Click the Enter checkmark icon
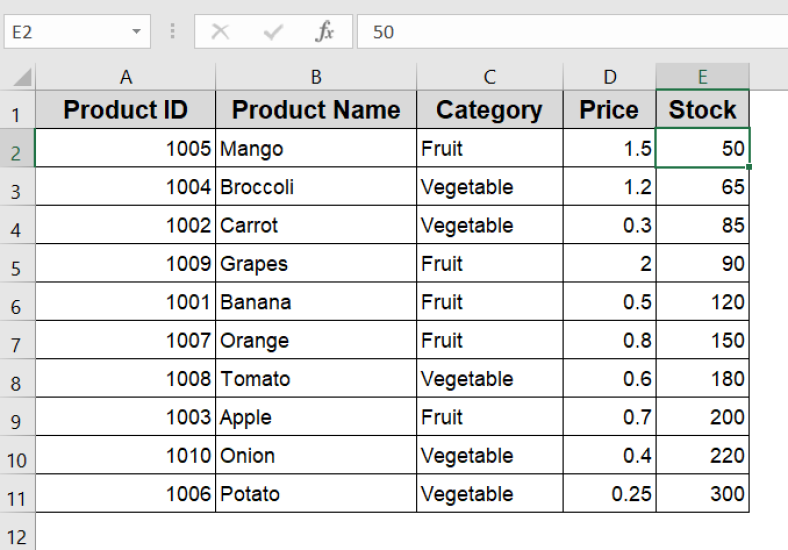The width and height of the screenshot is (788, 550). [x=273, y=32]
